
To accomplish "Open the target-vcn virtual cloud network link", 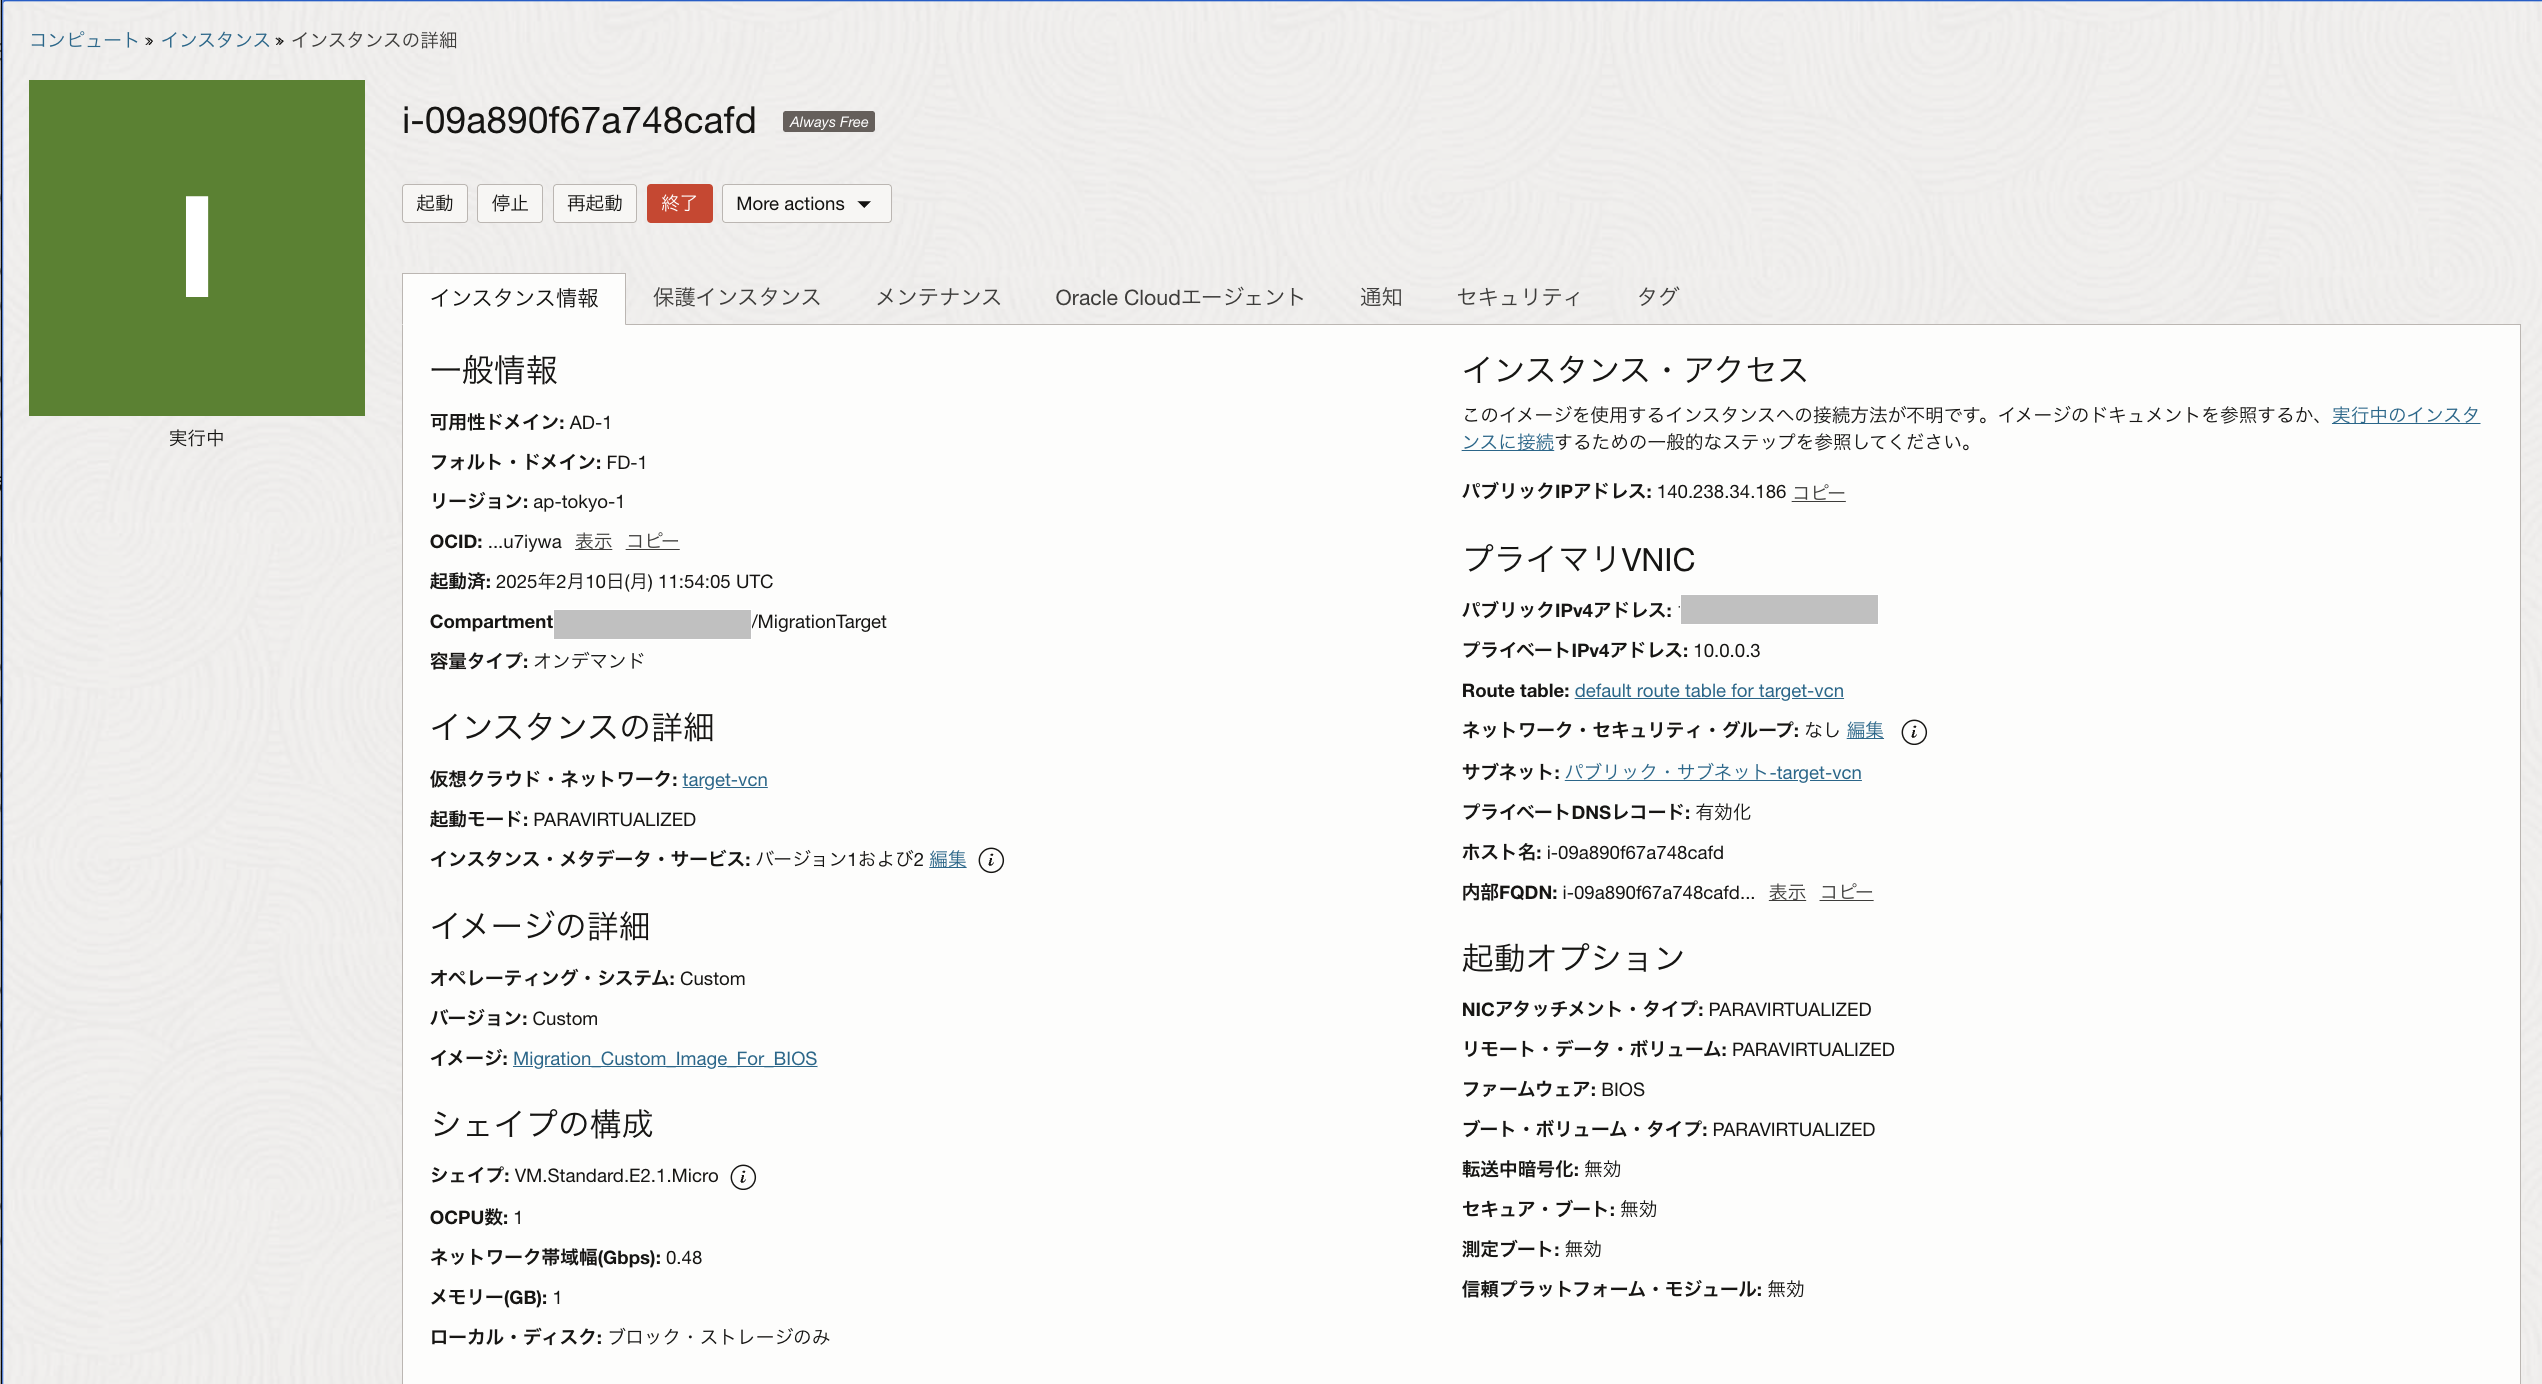I will [724, 779].
